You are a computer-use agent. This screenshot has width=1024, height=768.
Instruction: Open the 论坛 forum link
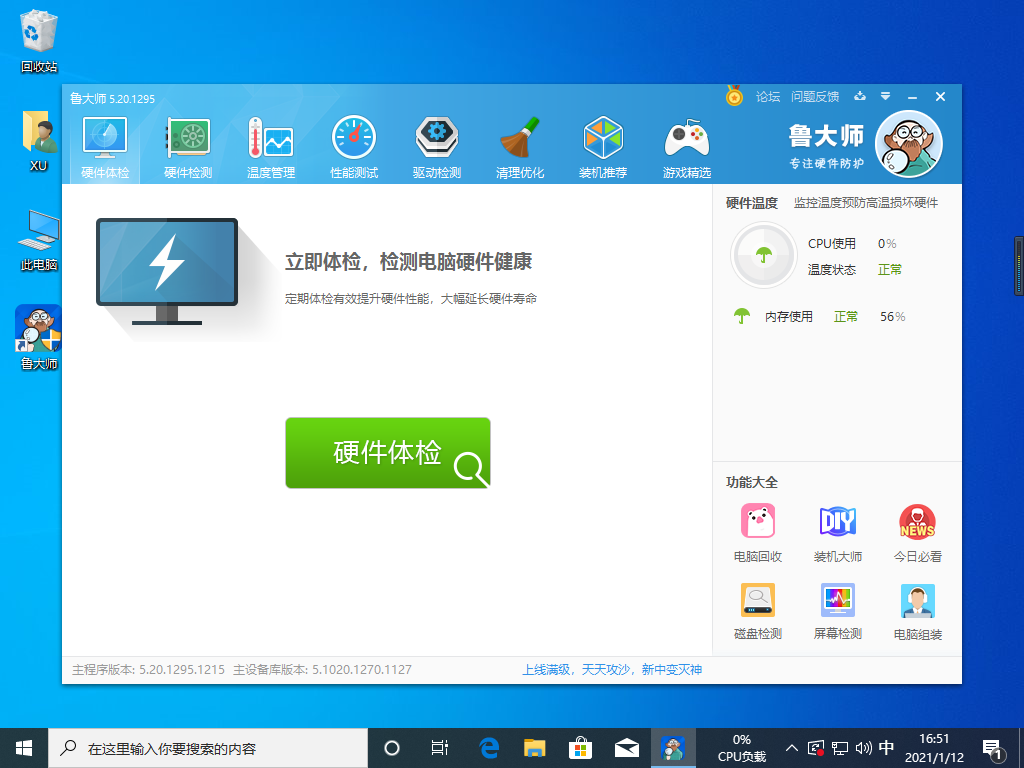click(768, 97)
